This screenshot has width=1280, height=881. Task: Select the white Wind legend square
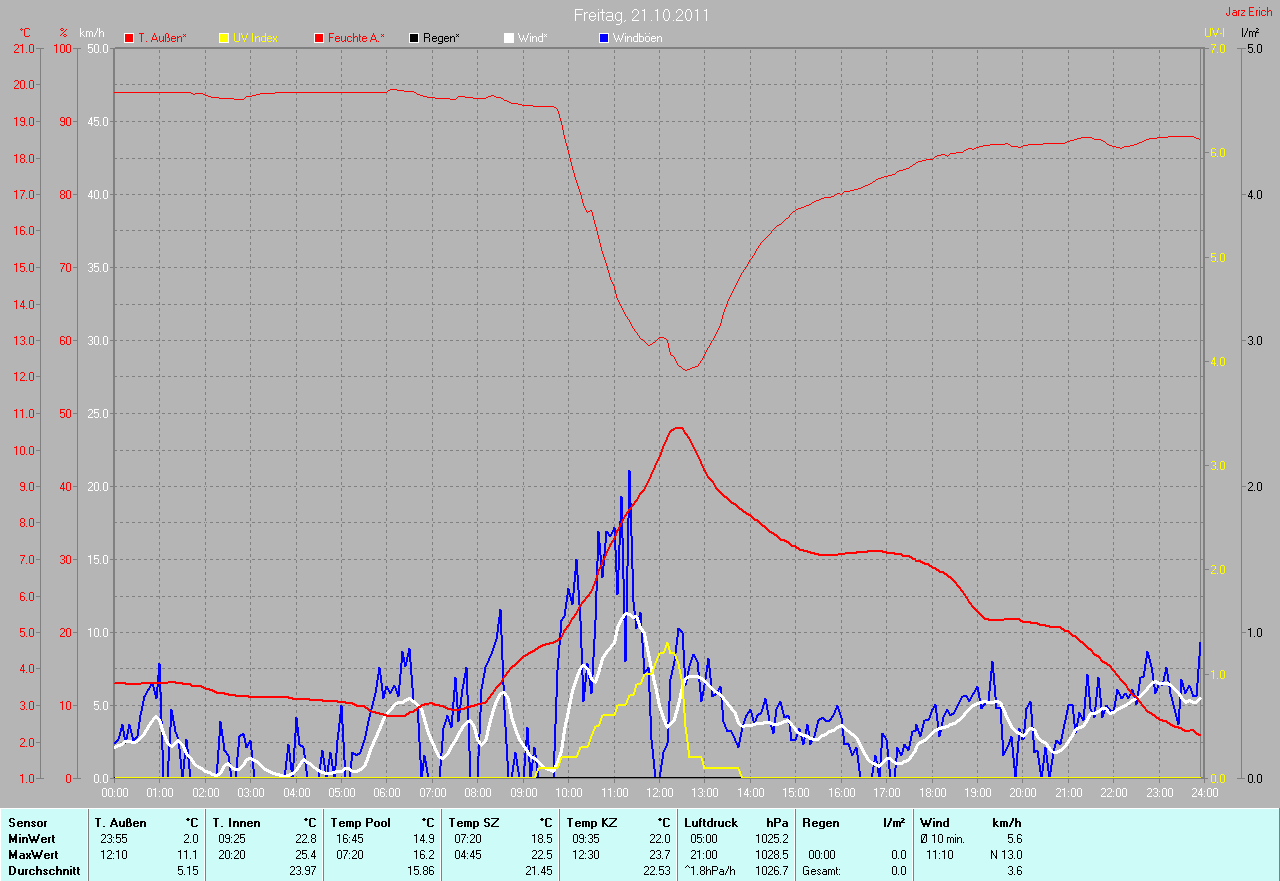(x=508, y=38)
